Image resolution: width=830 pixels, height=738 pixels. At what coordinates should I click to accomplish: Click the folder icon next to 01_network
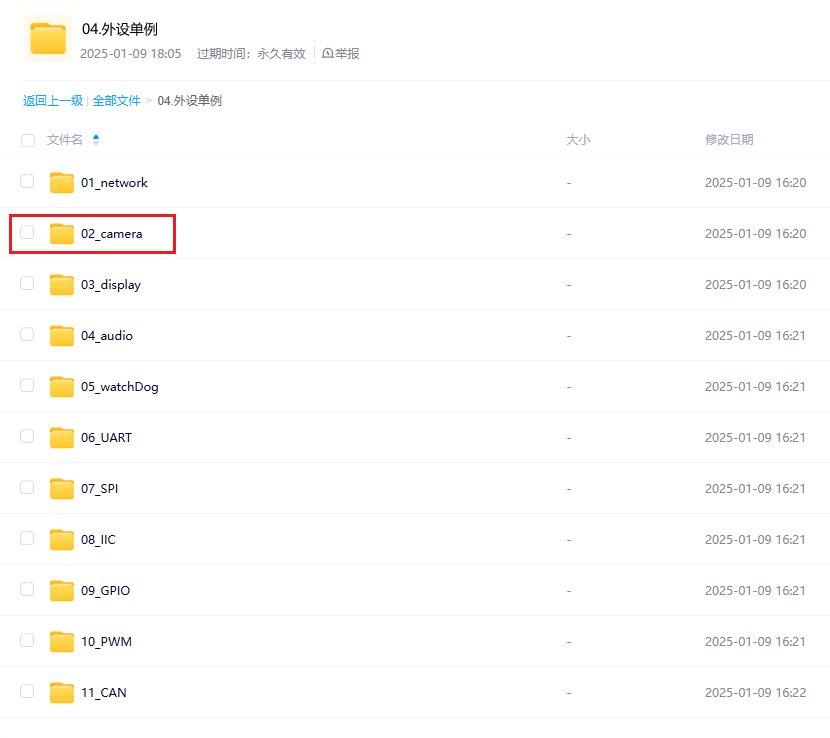click(x=61, y=182)
